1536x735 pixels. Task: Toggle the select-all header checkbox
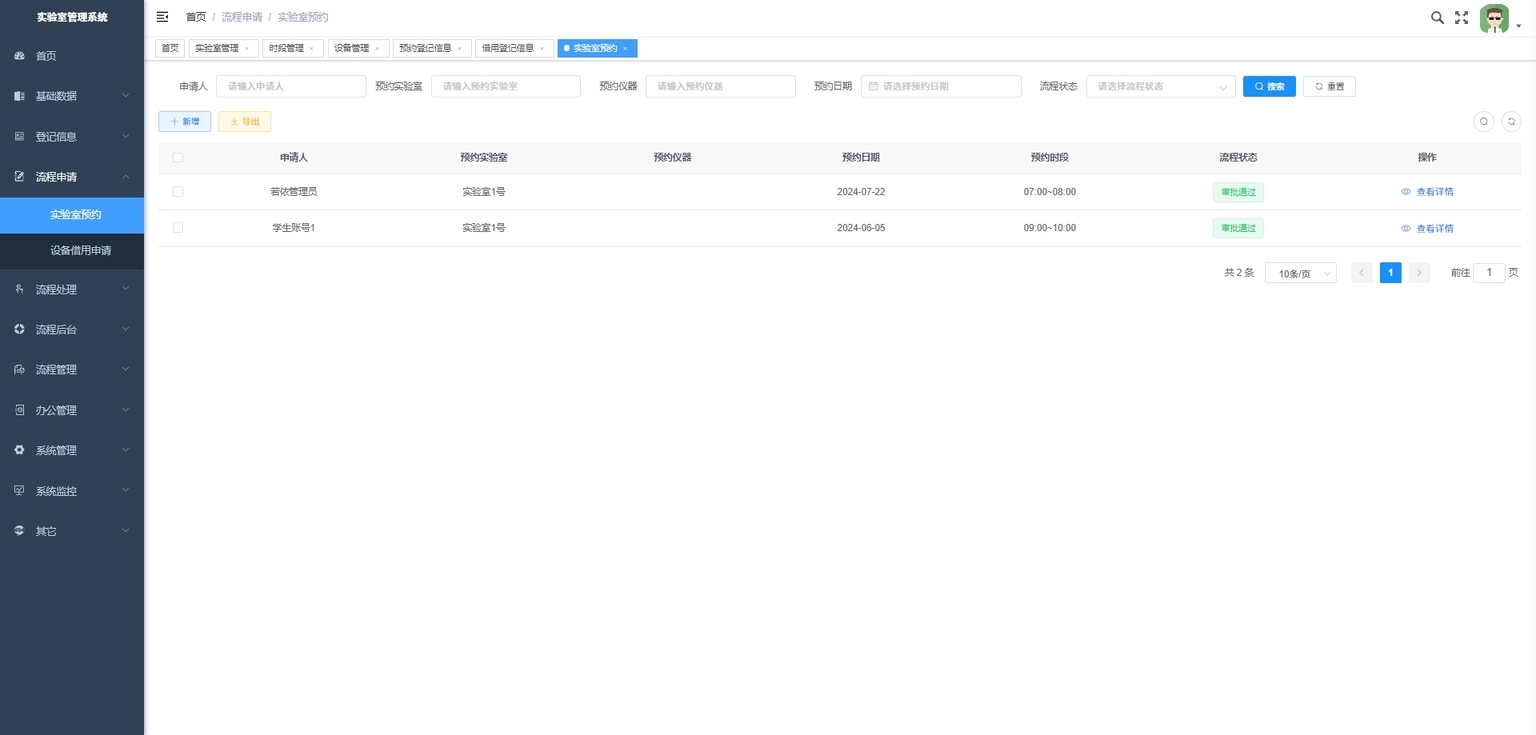(178, 157)
